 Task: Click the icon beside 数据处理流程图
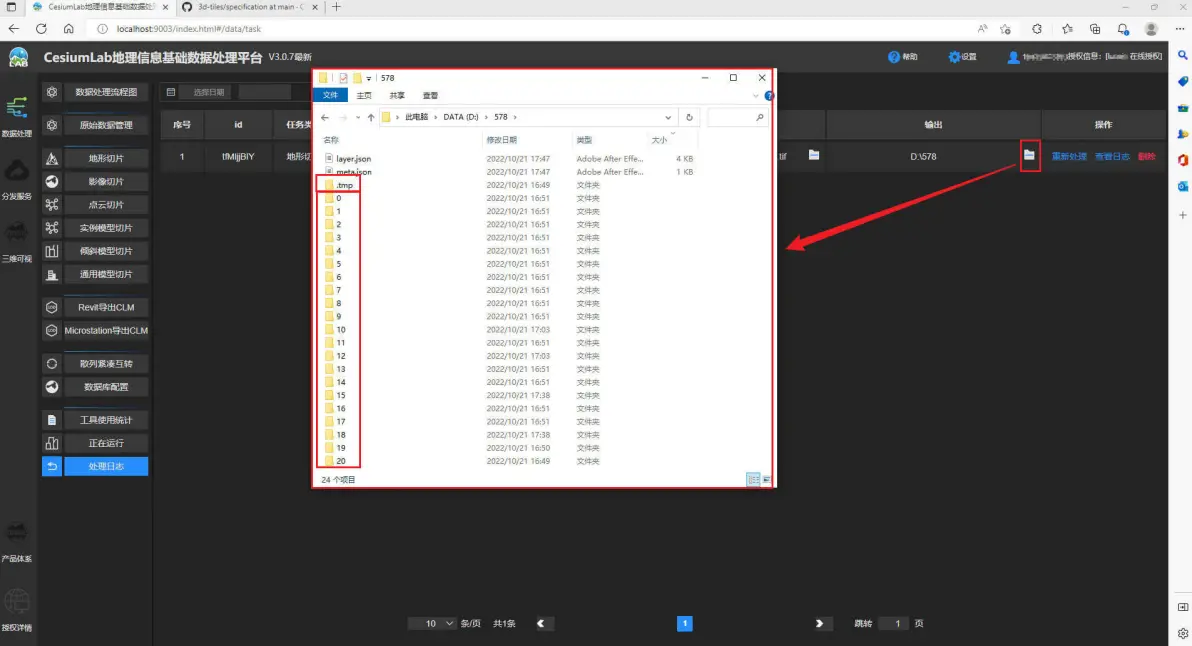click(x=52, y=92)
